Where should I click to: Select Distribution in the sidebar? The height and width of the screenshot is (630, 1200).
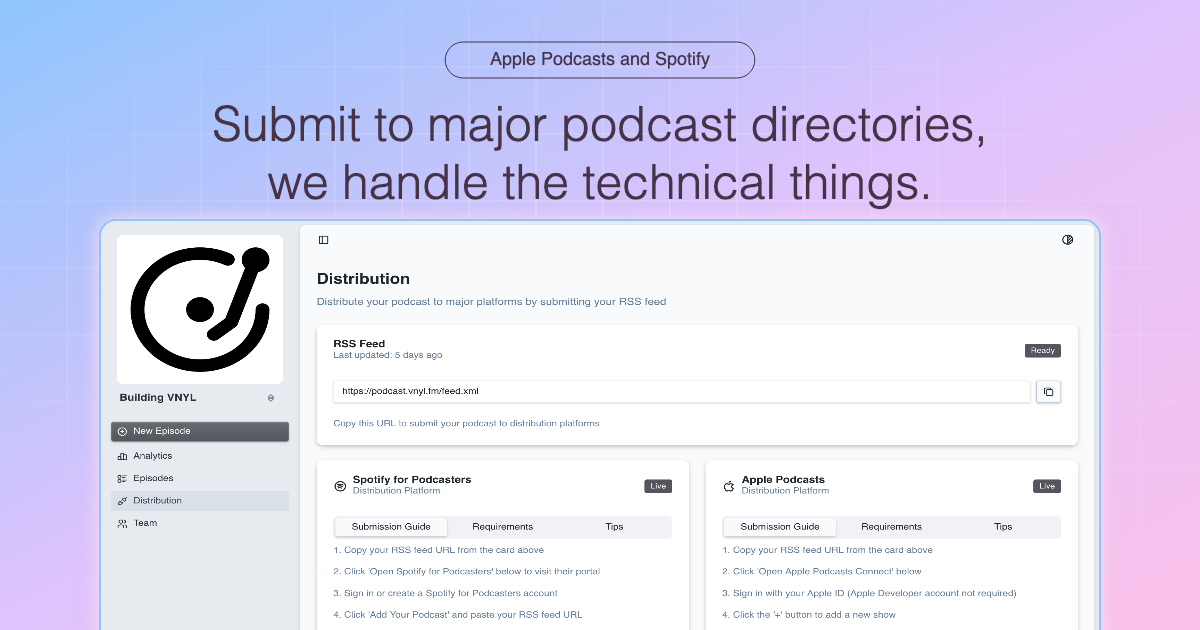157,501
